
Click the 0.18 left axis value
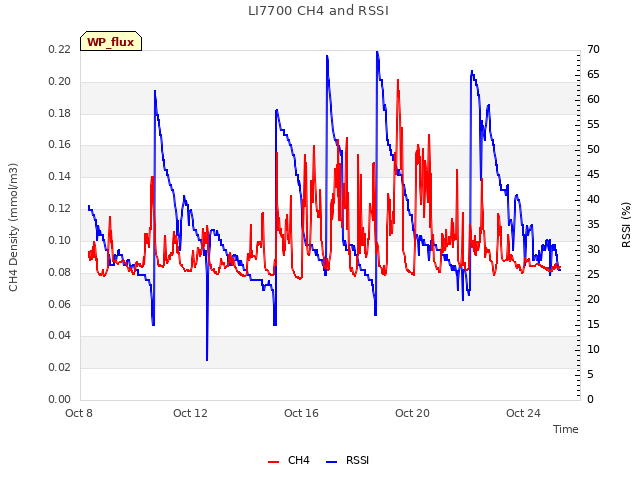point(60,113)
